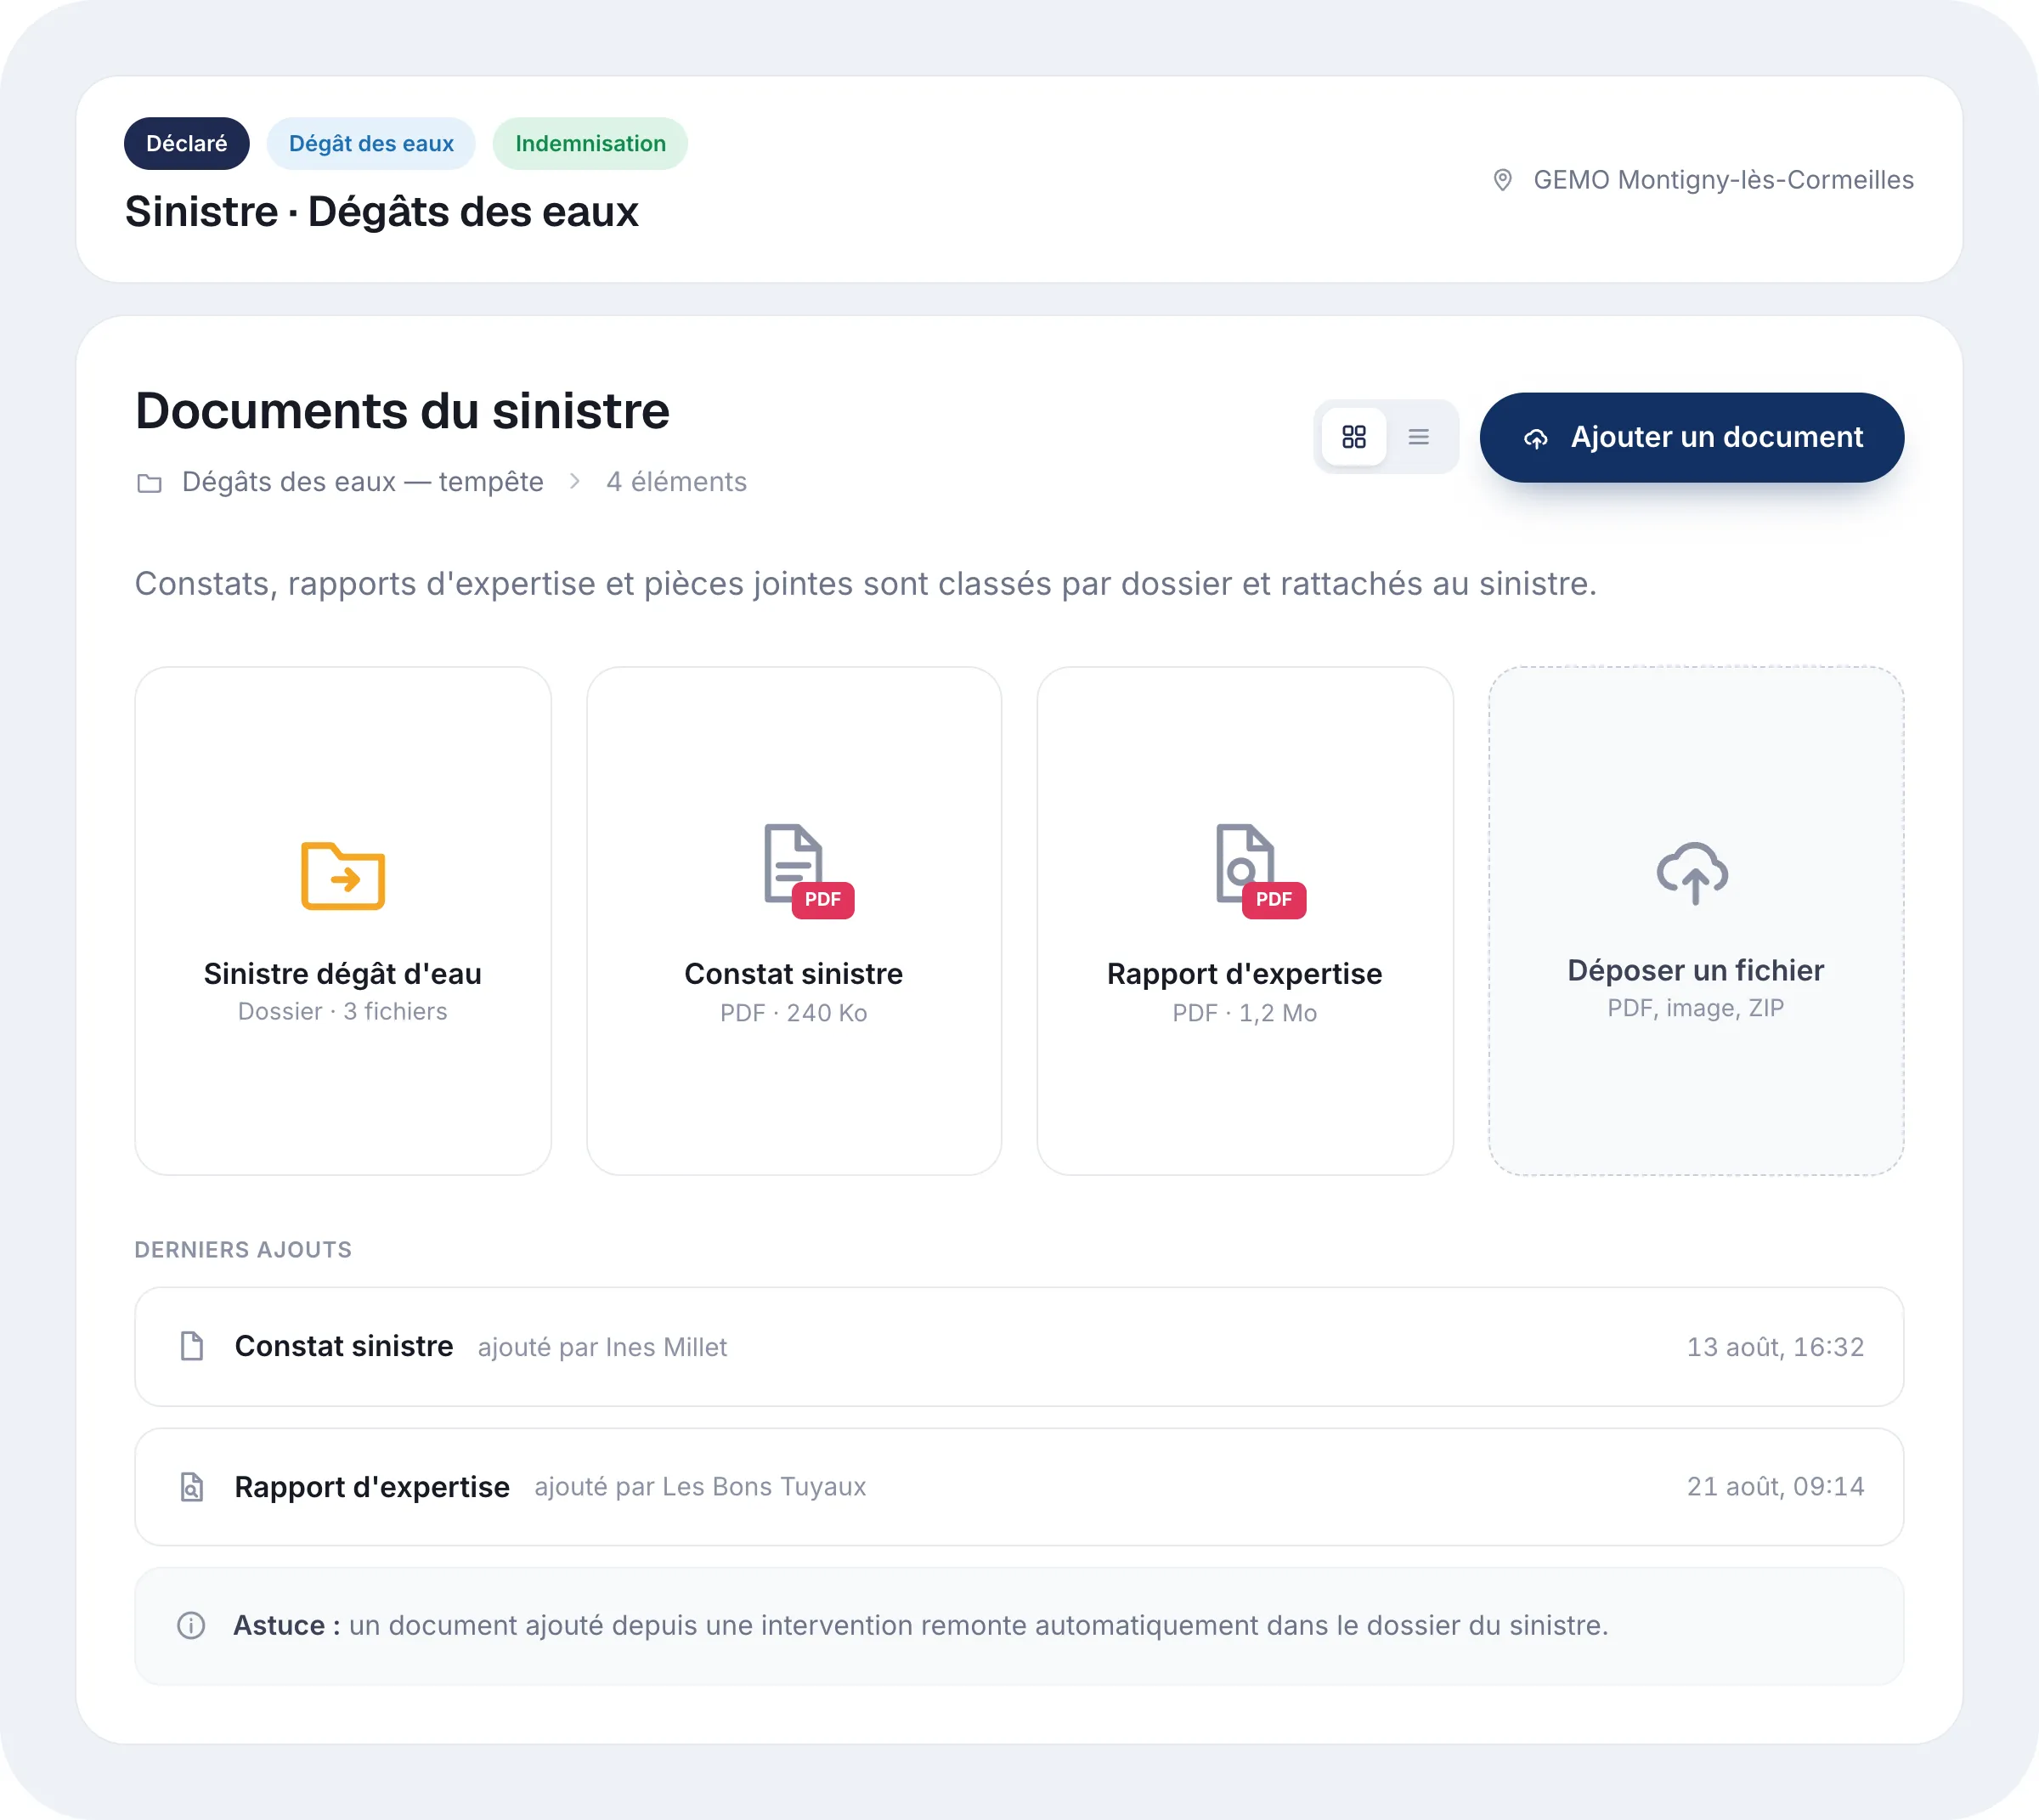
Task: Click GEMO Montigny-lès-Cormeilles location text
Action: pos(1724,180)
